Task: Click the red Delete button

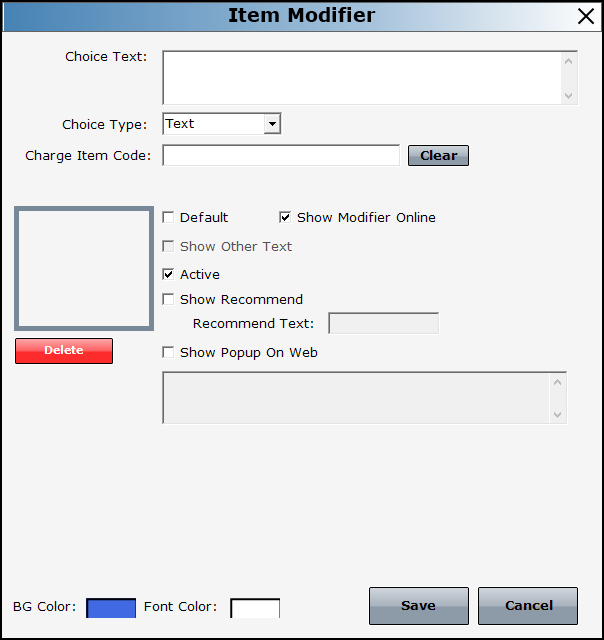Action: pyautogui.click(x=64, y=351)
